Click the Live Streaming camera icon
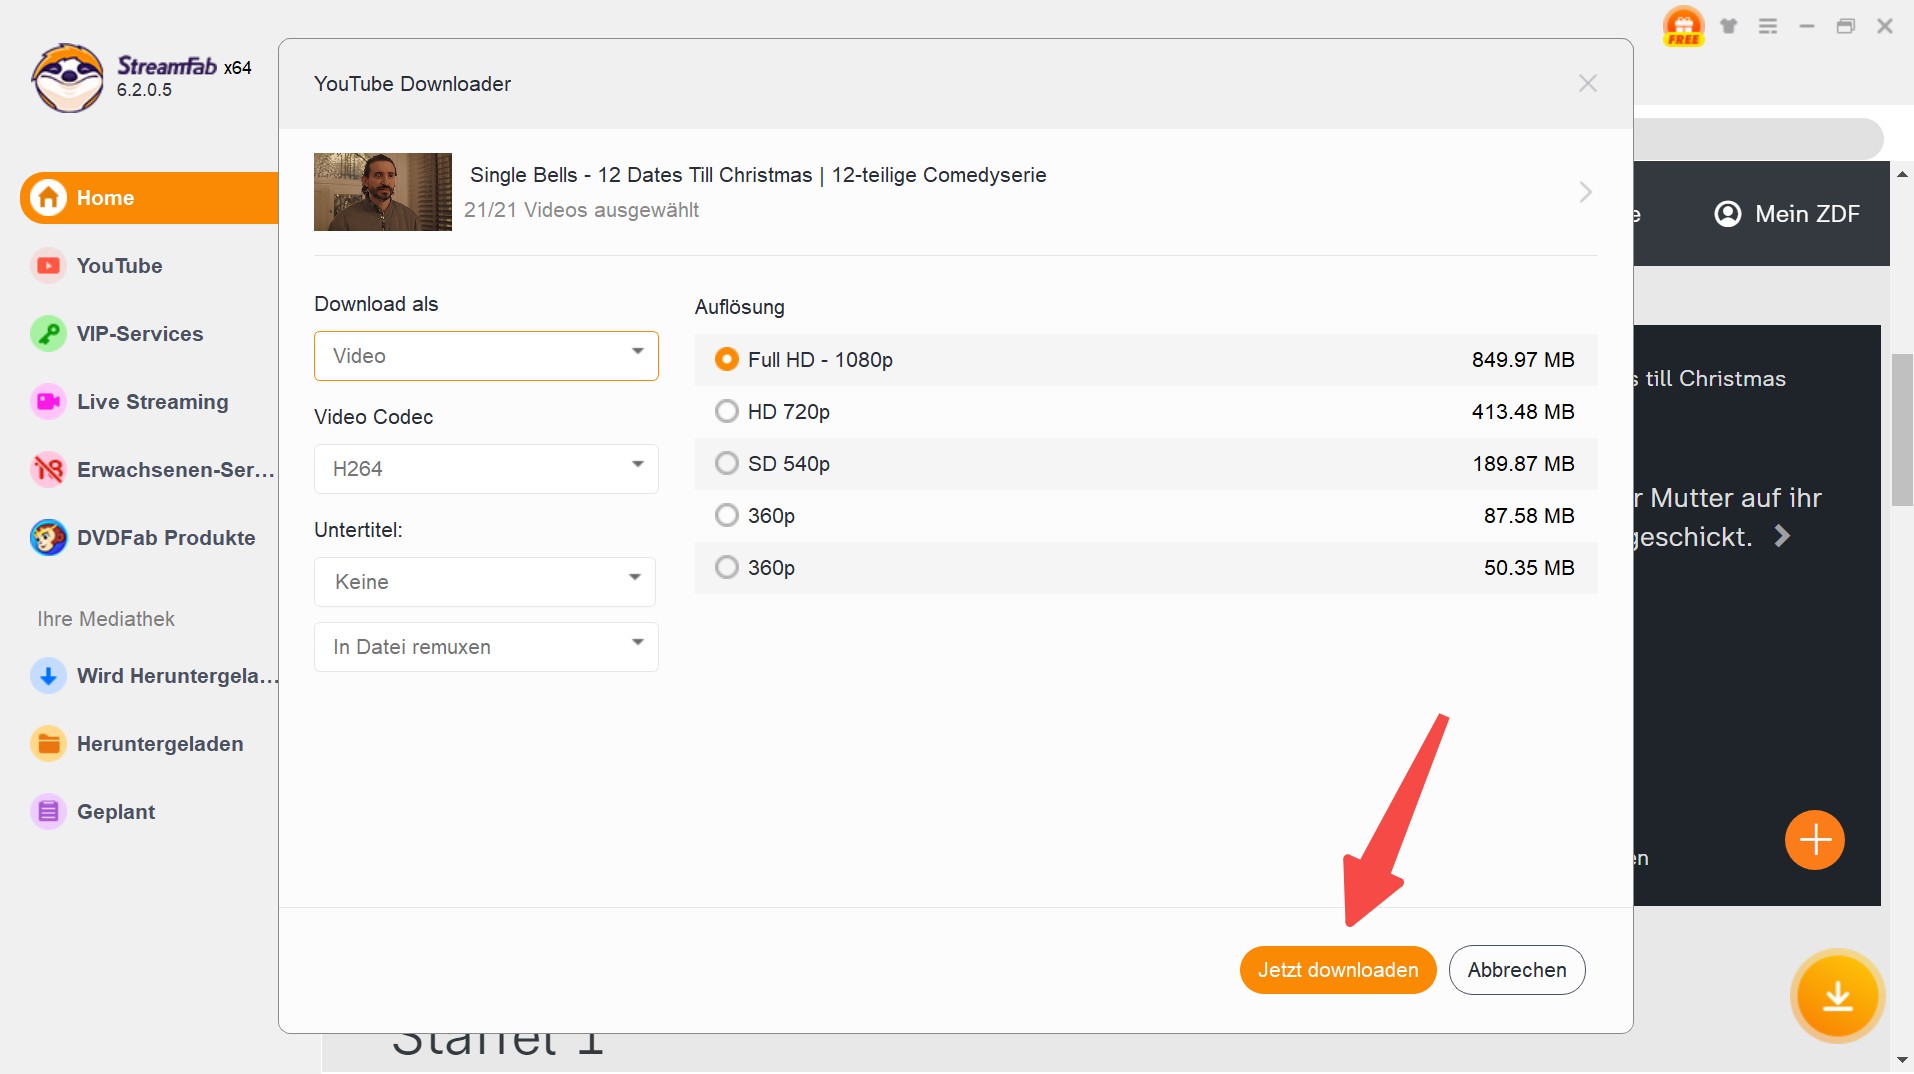 tap(48, 402)
